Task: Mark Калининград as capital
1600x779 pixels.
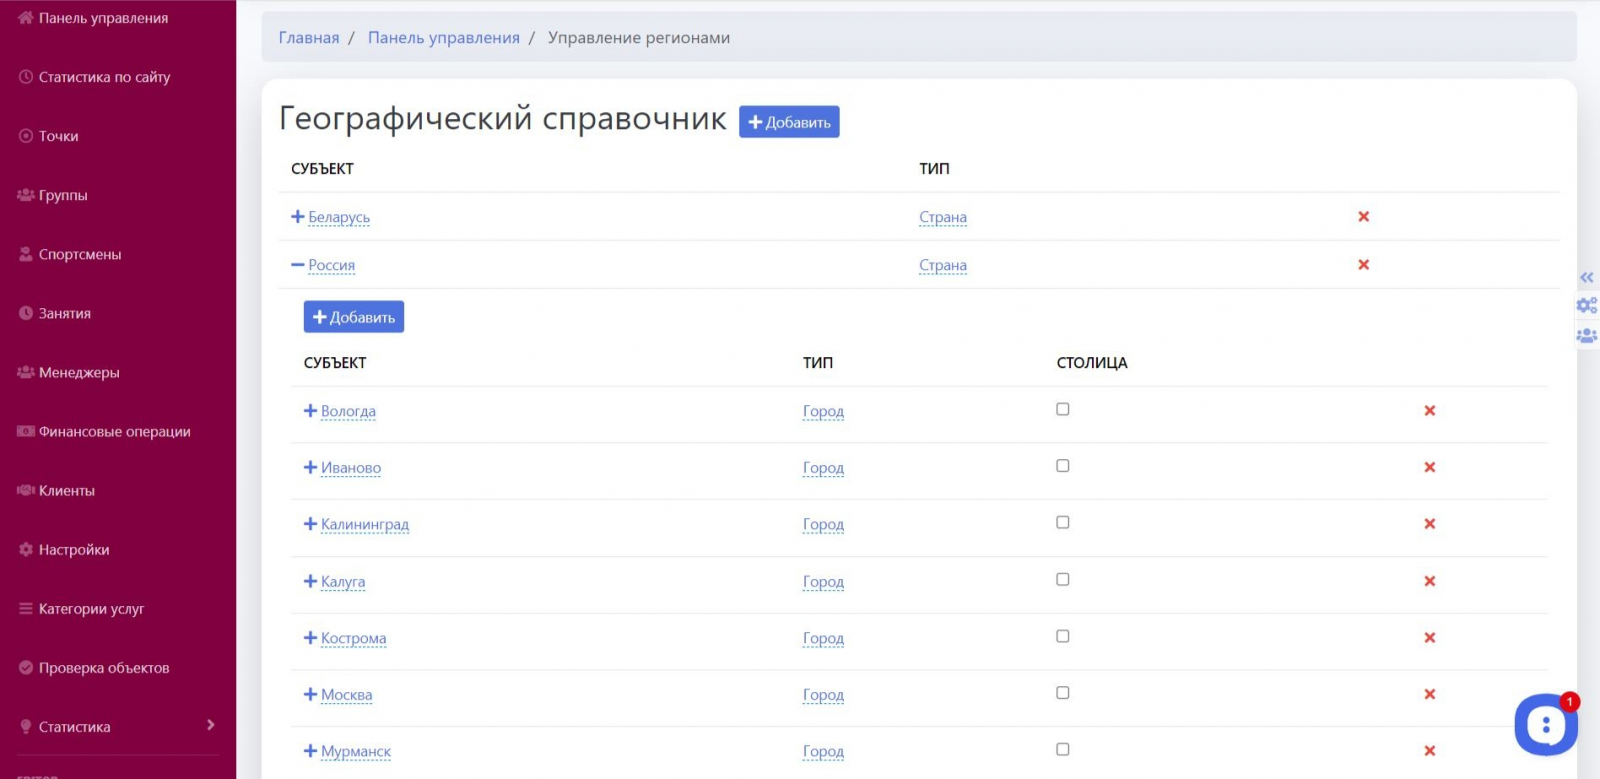Action: tap(1063, 522)
